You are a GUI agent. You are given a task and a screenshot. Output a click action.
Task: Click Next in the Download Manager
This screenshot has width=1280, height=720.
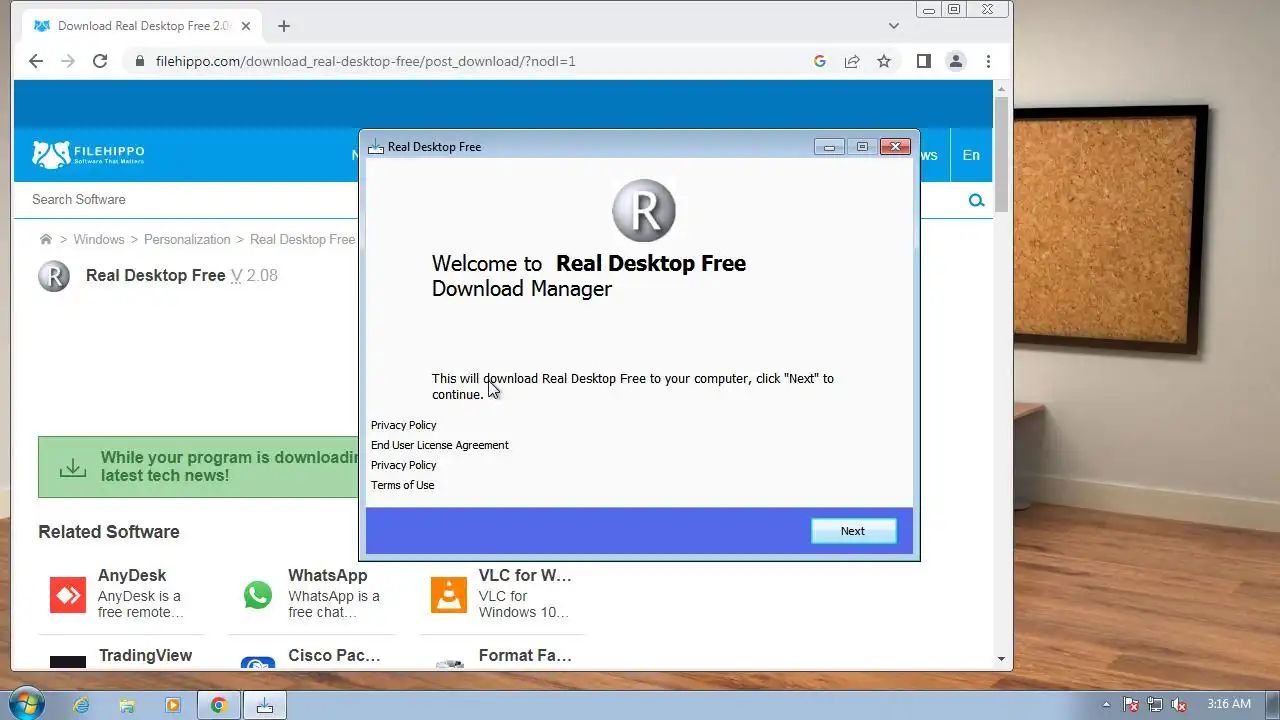tap(853, 531)
